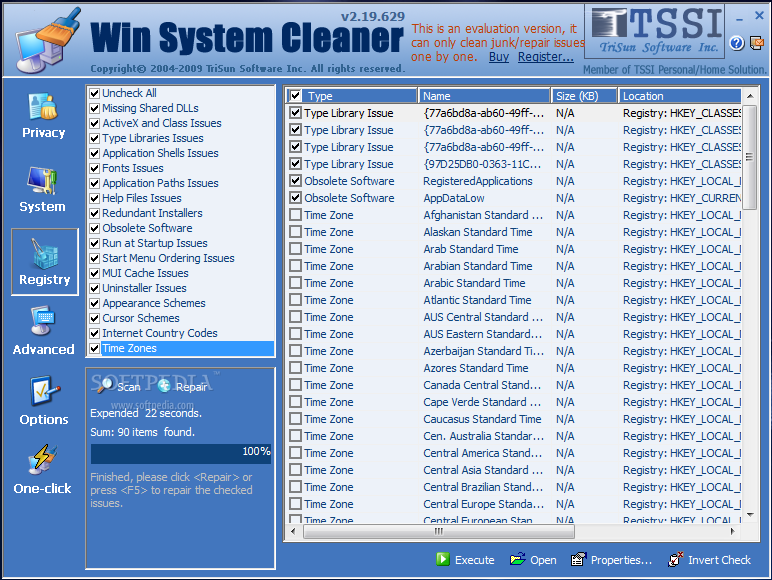
Task: Select the Registry section icon
Action: pos(45,254)
